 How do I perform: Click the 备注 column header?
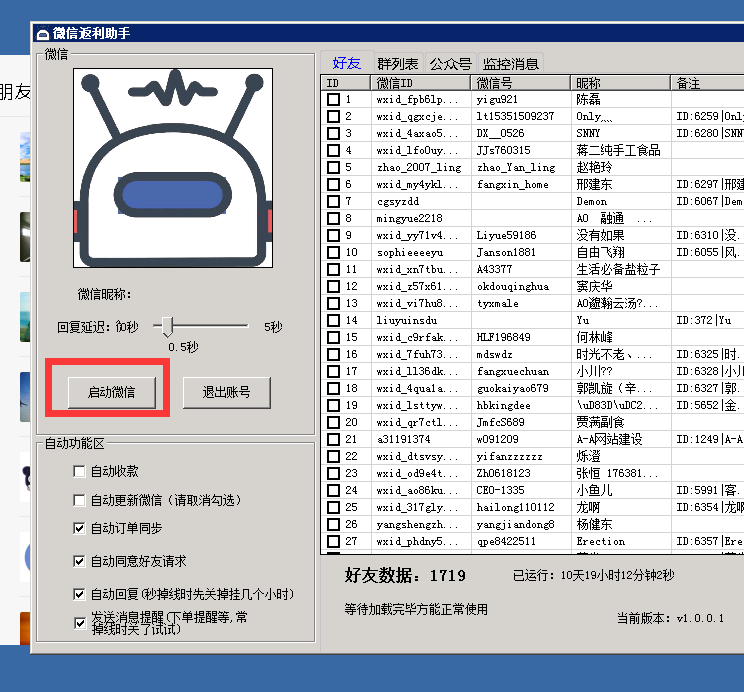[x=707, y=83]
